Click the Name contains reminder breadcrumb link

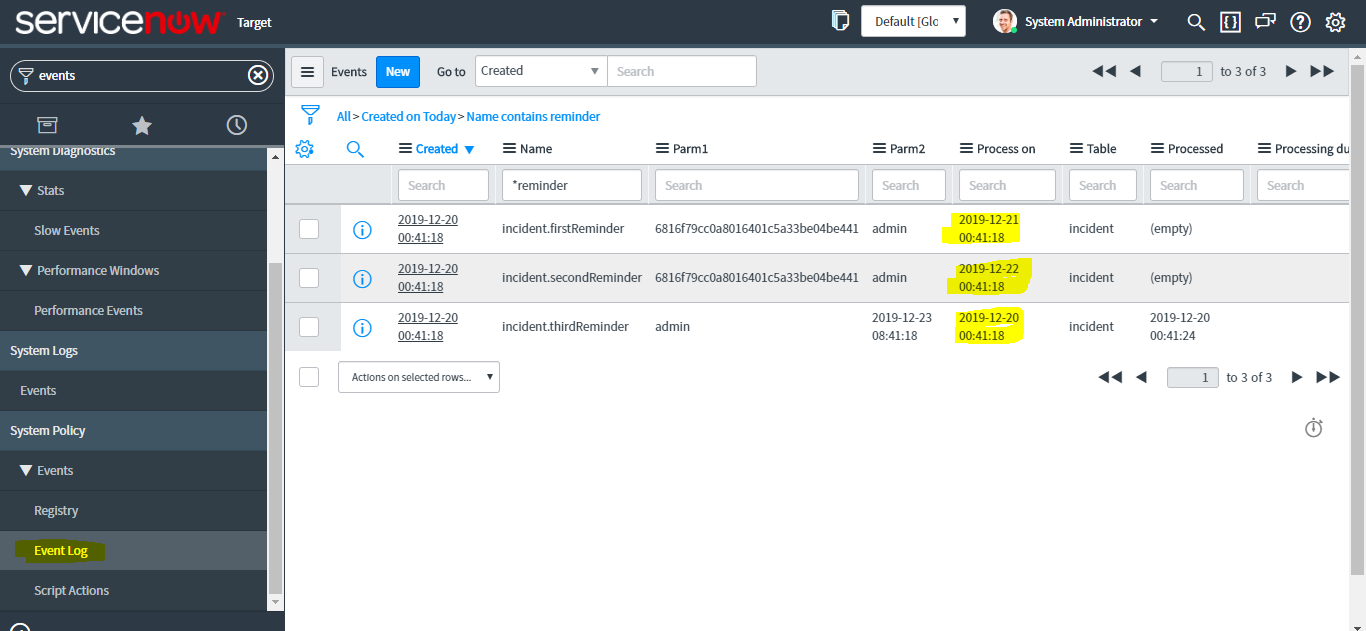pos(532,116)
